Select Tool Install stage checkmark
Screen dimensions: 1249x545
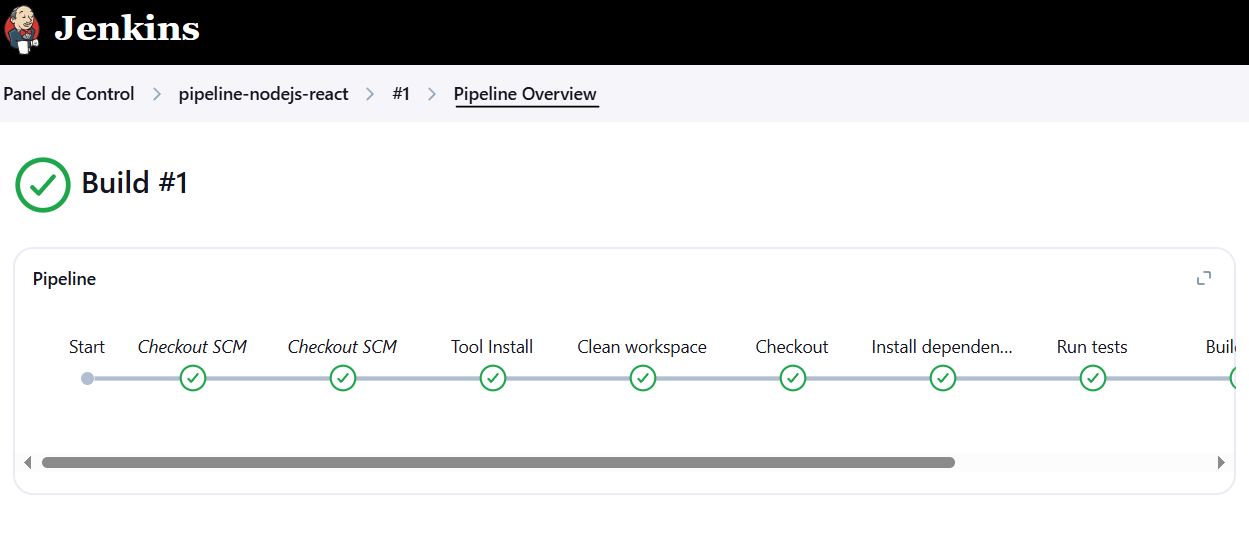493,378
